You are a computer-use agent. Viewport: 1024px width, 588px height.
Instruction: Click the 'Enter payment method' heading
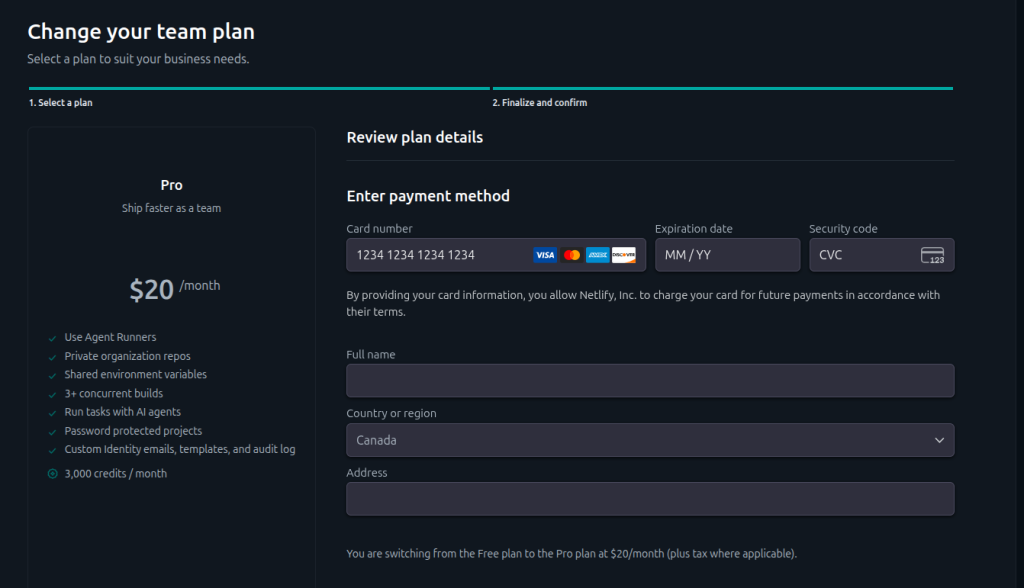[428, 196]
